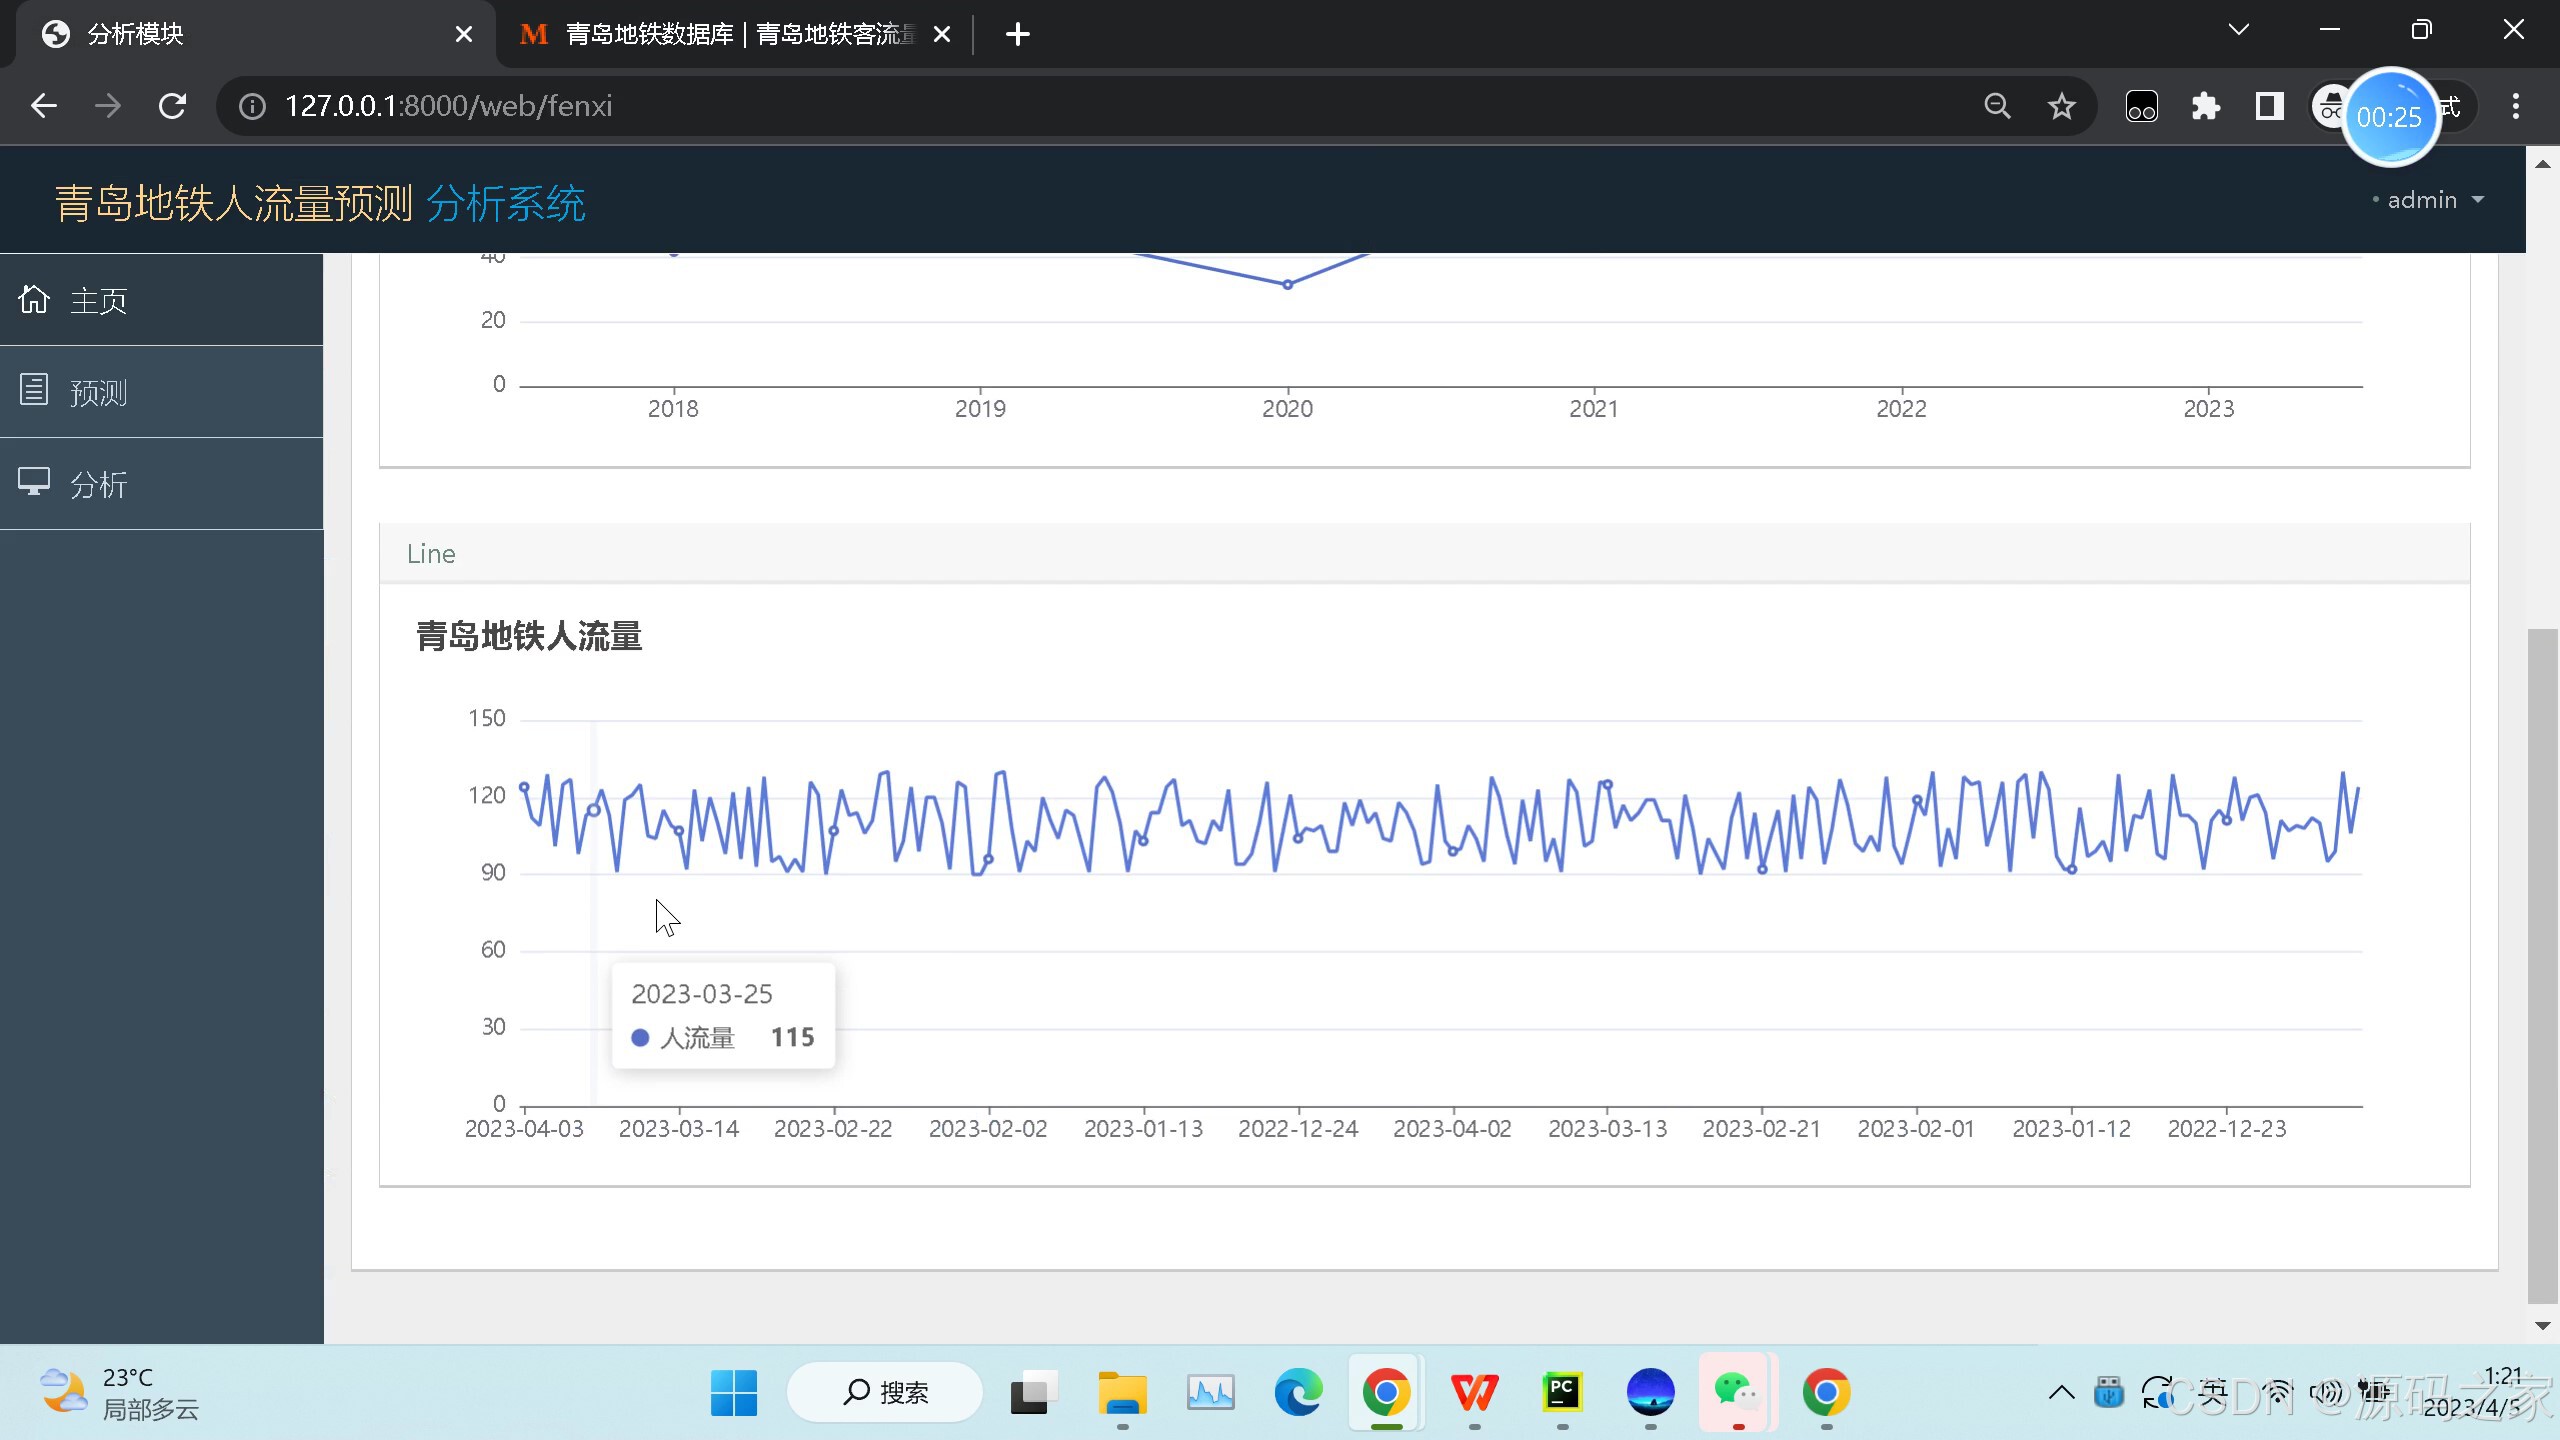Open WeChat from the taskbar
2560x1440 pixels.
(x=1737, y=1392)
